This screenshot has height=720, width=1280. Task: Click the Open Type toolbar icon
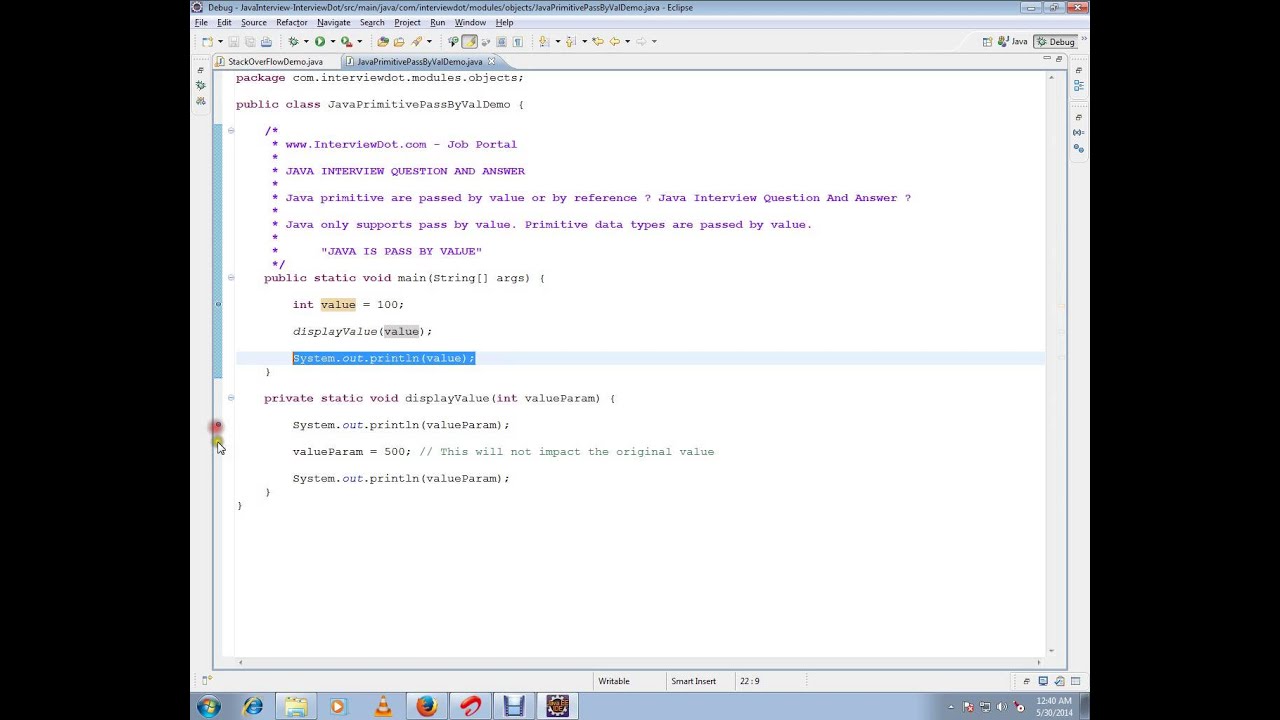(x=383, y=41)
